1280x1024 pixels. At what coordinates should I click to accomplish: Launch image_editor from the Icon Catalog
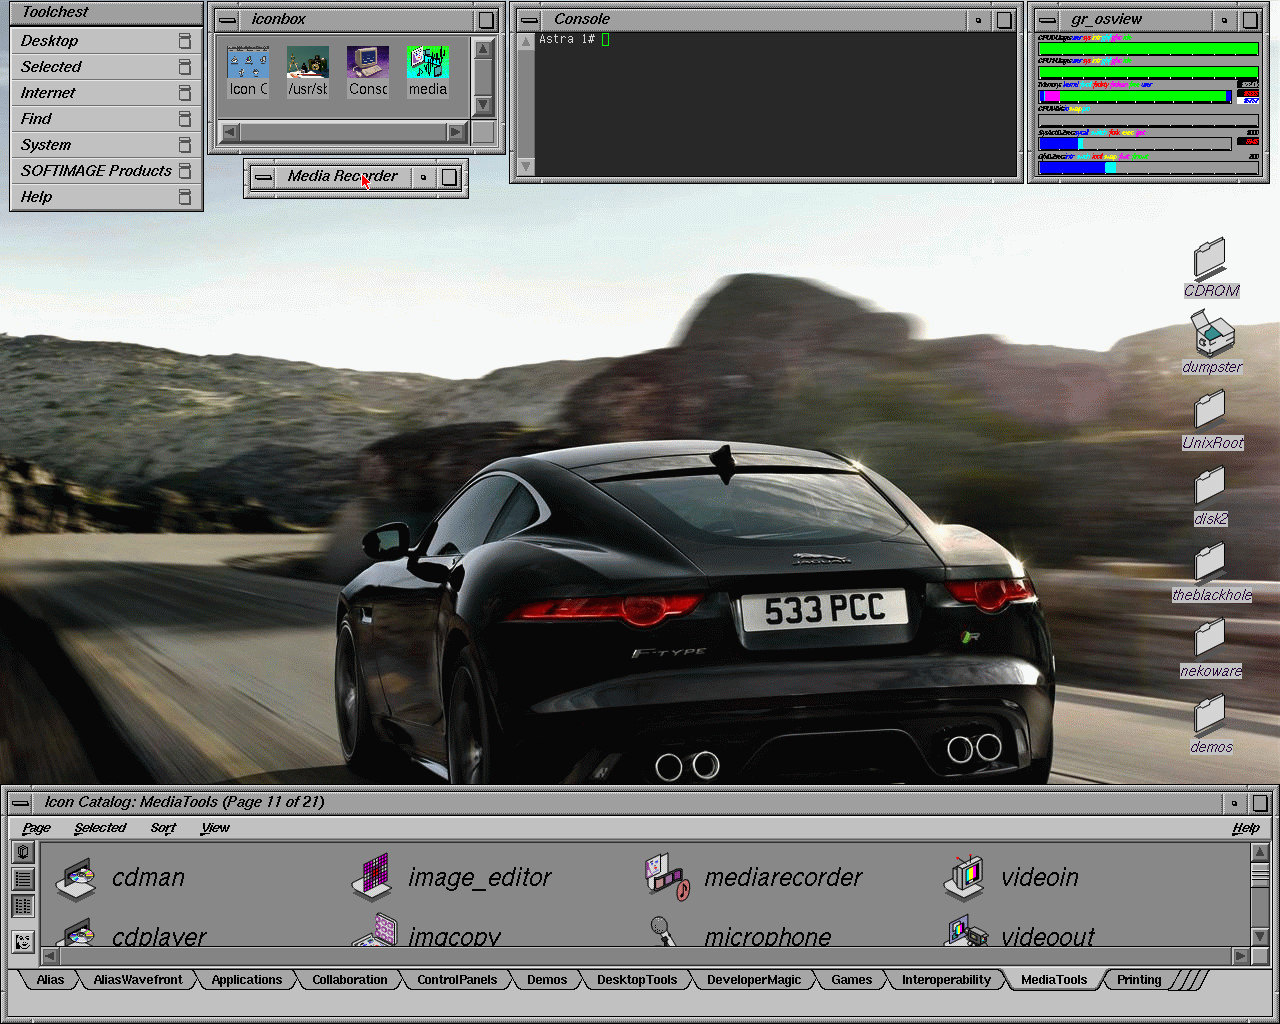(x=372, y=878)
